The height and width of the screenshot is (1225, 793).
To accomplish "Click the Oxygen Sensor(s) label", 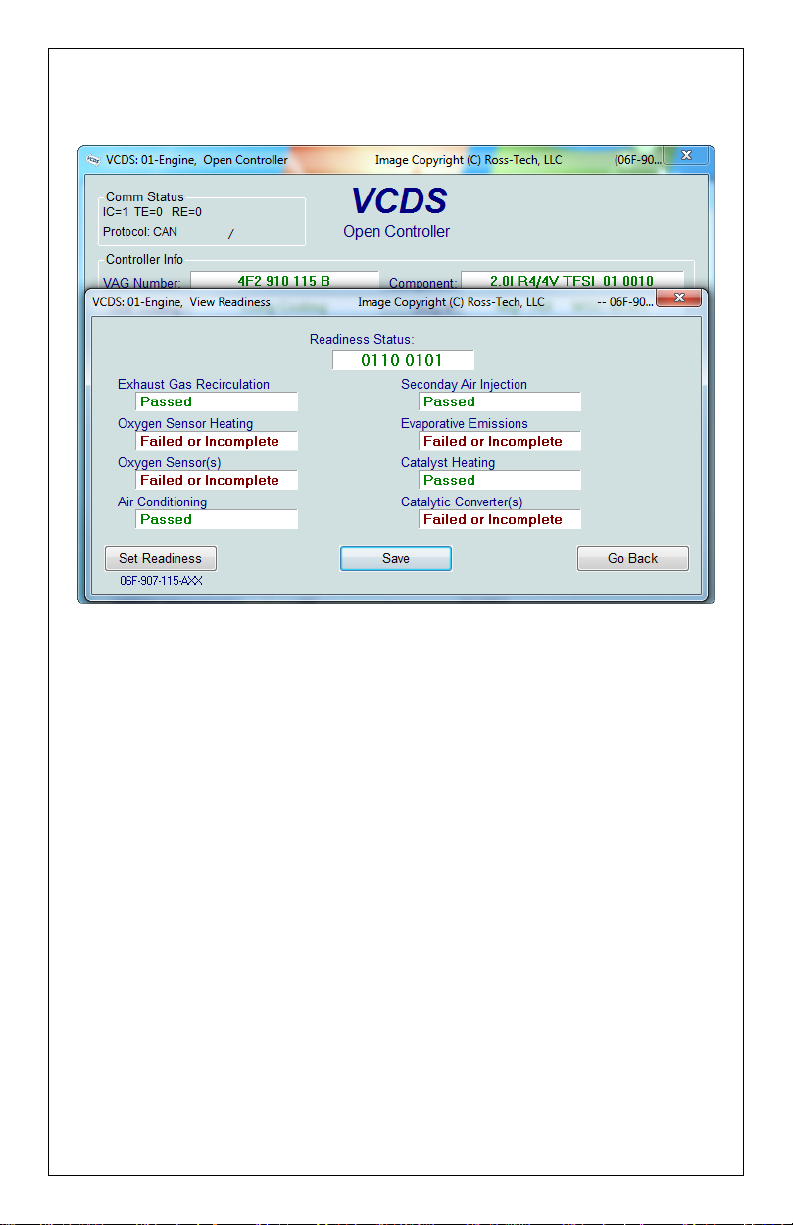I will click(170, 462).
